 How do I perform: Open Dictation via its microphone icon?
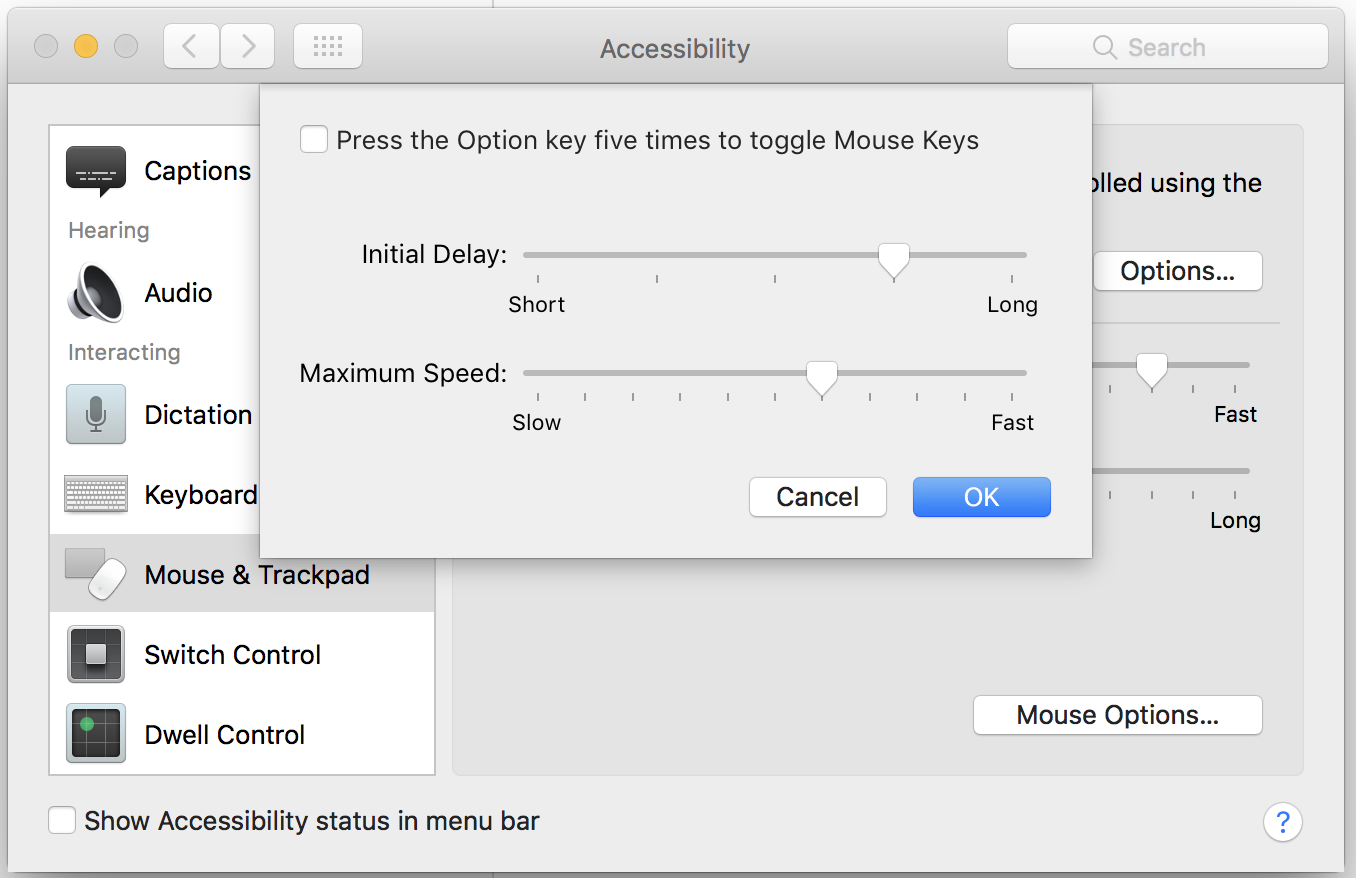(96, 414)
